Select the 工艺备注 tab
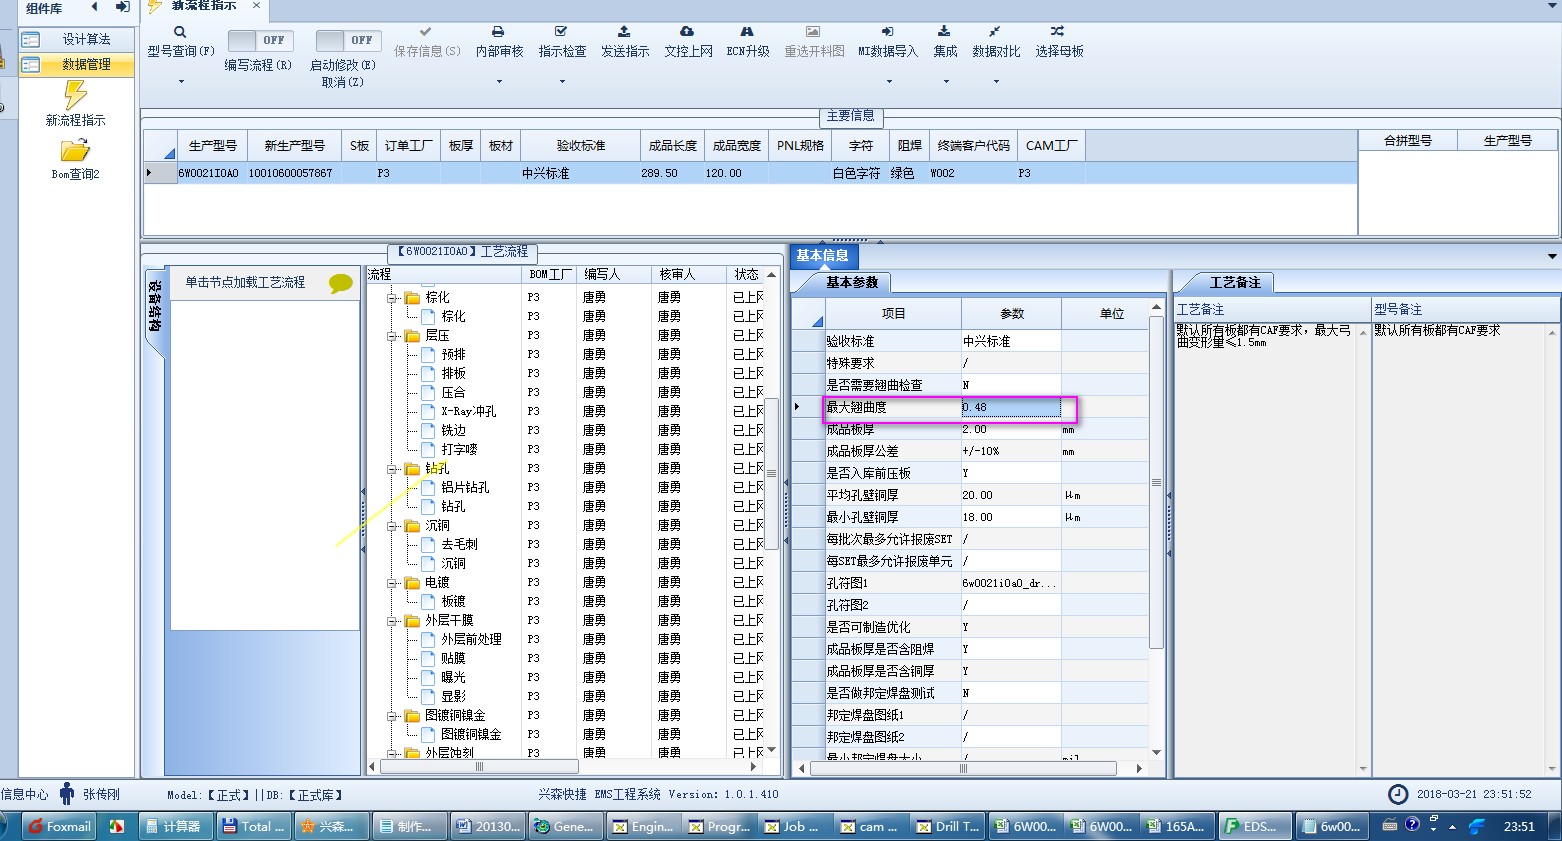The image size is (1562, 841). [x=1235, y=282]
